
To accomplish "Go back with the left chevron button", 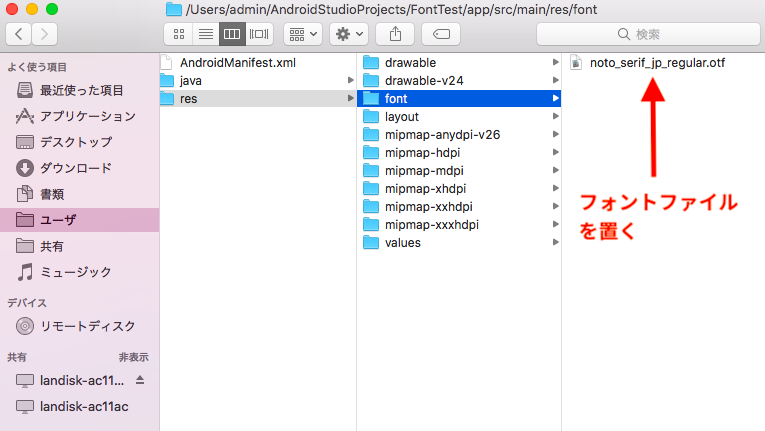I will click(x=19, y=34).
